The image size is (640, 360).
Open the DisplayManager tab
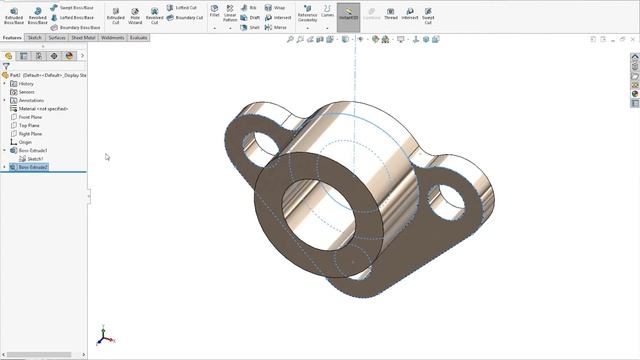click(69, 56)
